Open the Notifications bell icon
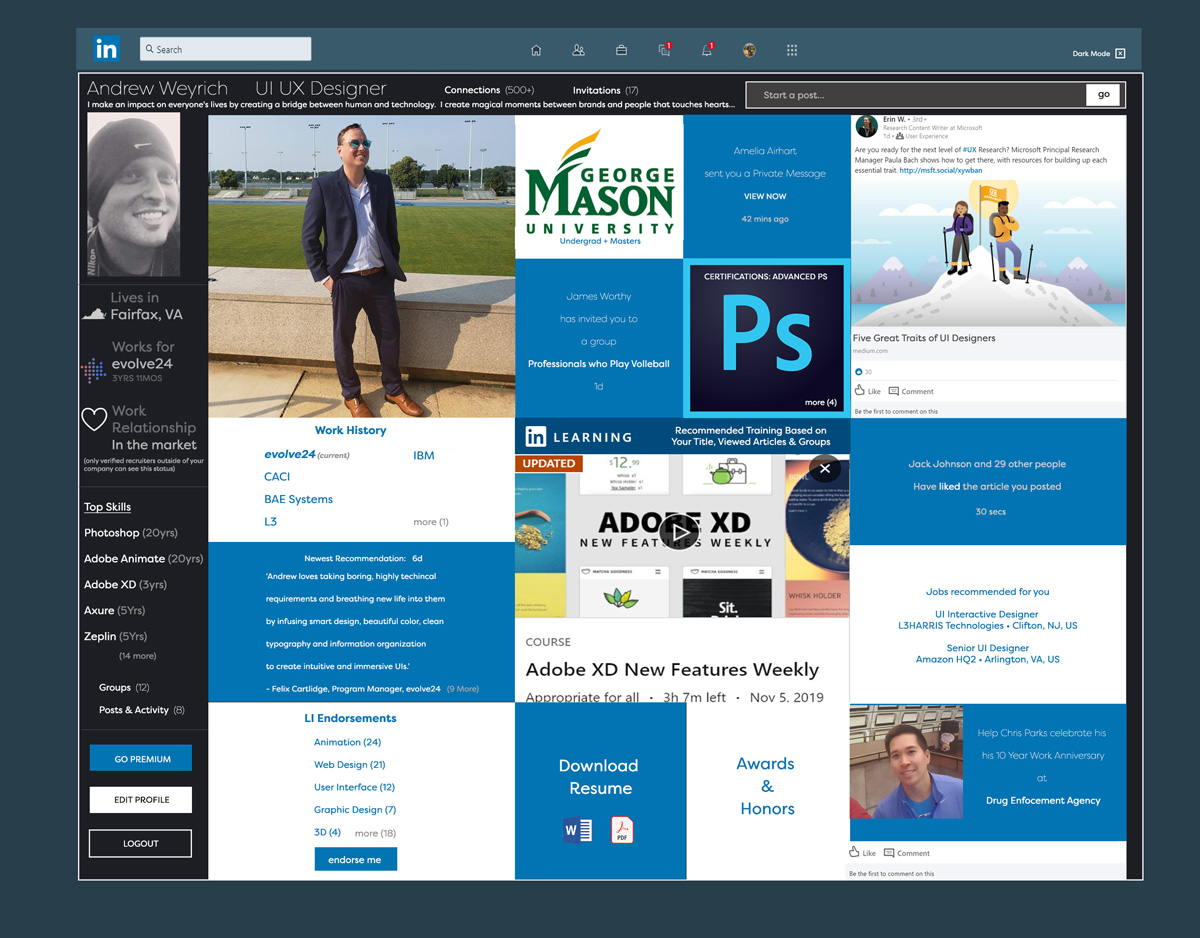 point(707,50)
